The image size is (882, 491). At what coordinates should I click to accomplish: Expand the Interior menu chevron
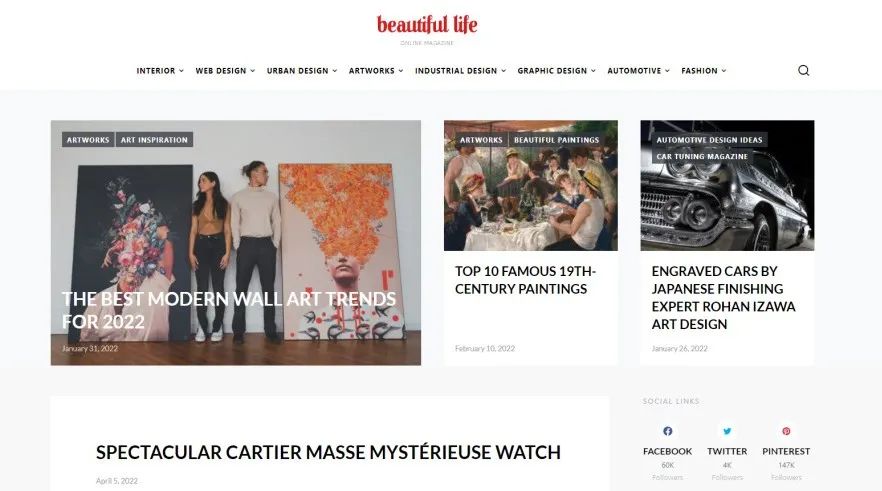point(181,71)
